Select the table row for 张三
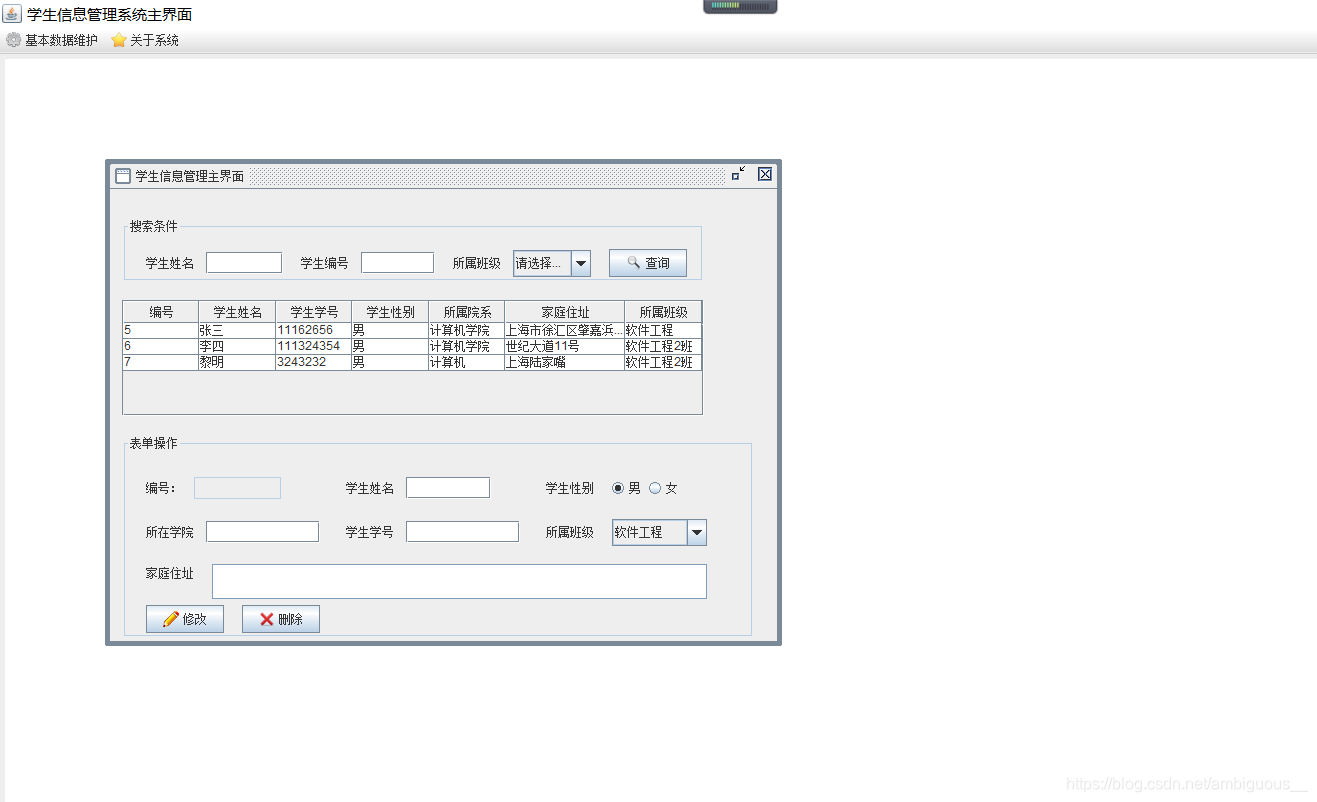 (412, 330)
